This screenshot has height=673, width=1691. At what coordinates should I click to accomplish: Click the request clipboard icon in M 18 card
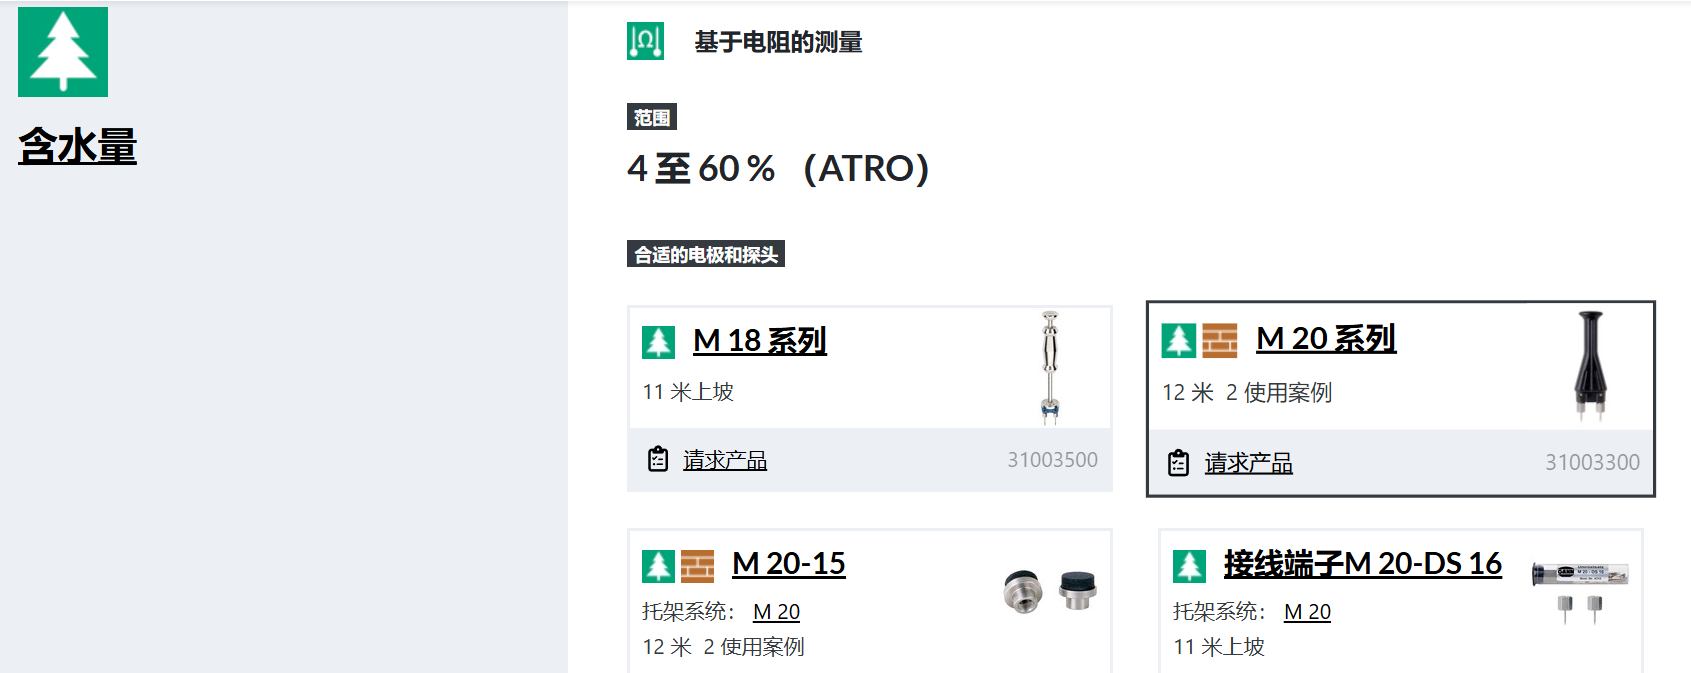(x=658, y=459)
